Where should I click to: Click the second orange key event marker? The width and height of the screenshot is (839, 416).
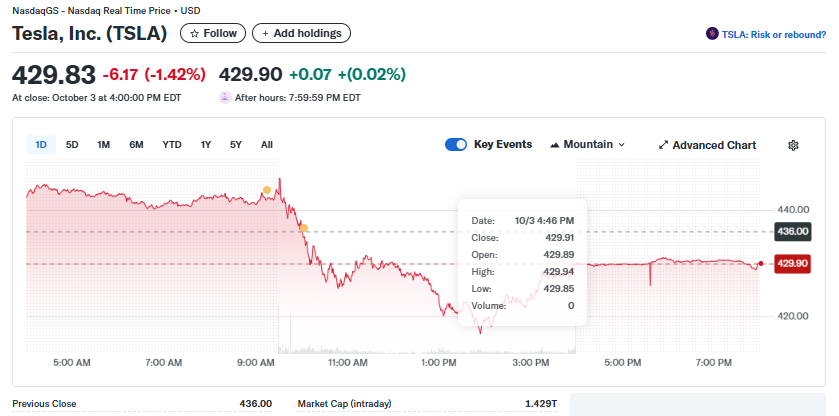tap(303, 228)
